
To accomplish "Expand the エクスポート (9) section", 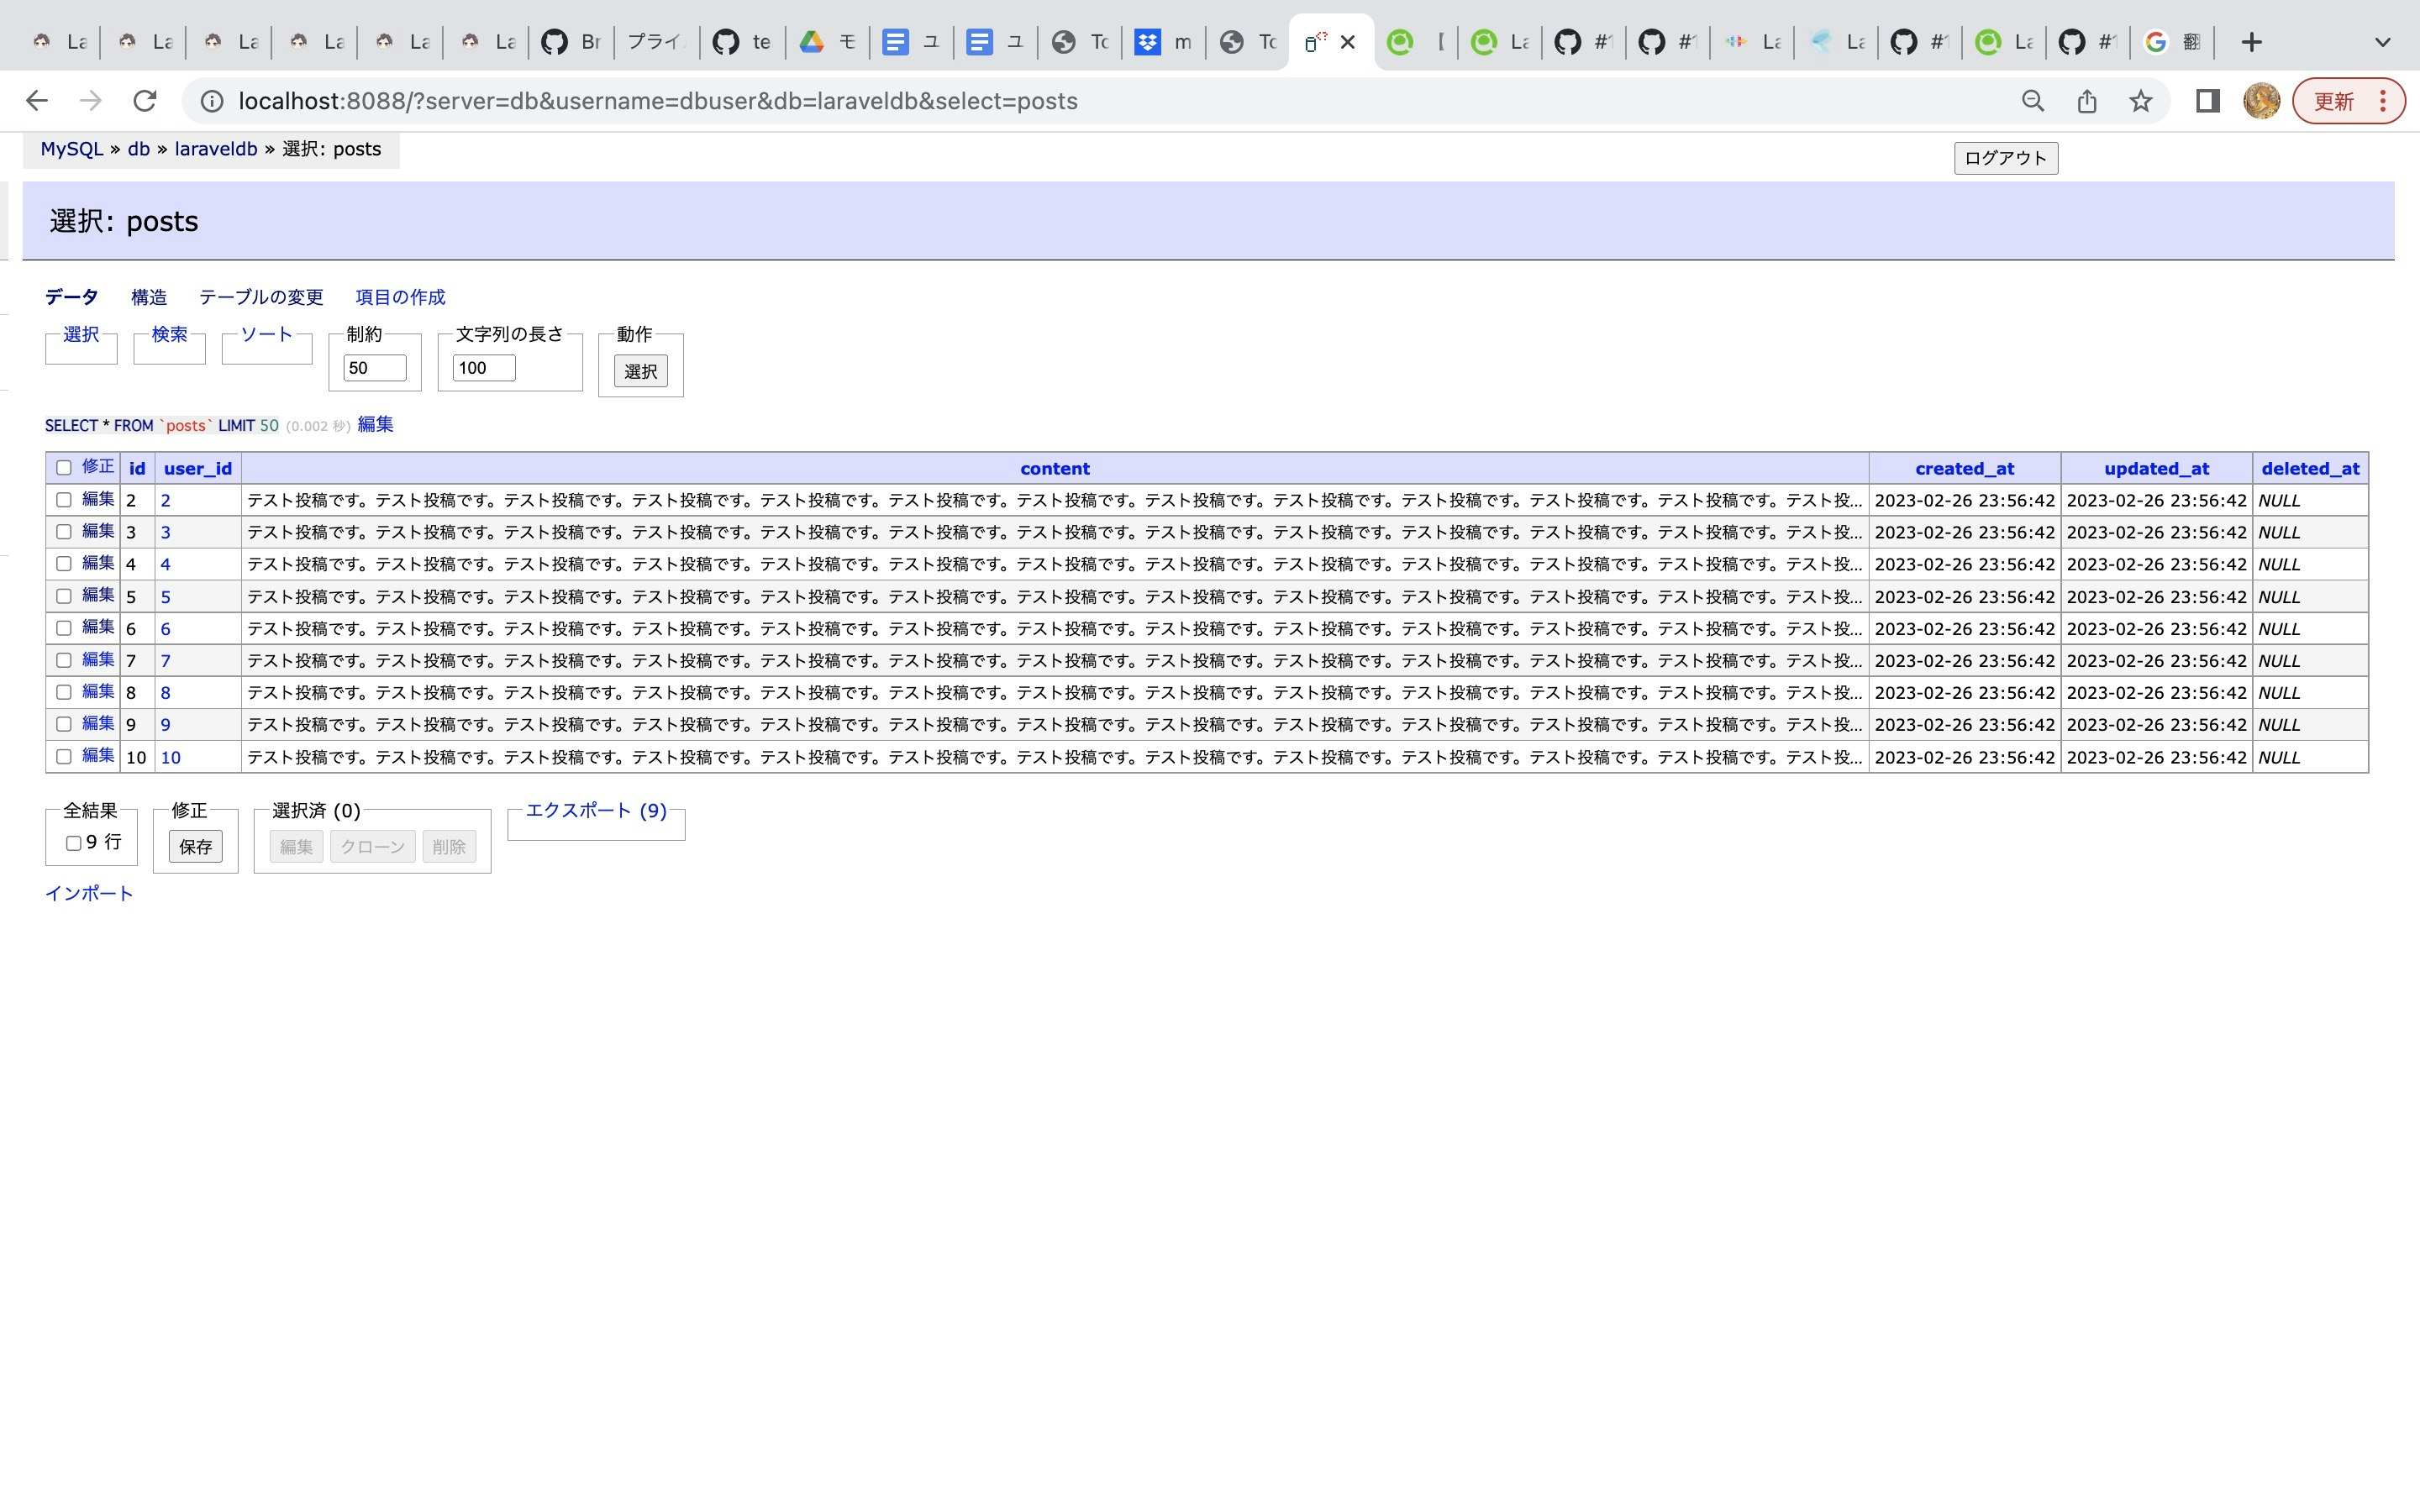I will coord(596,811).
